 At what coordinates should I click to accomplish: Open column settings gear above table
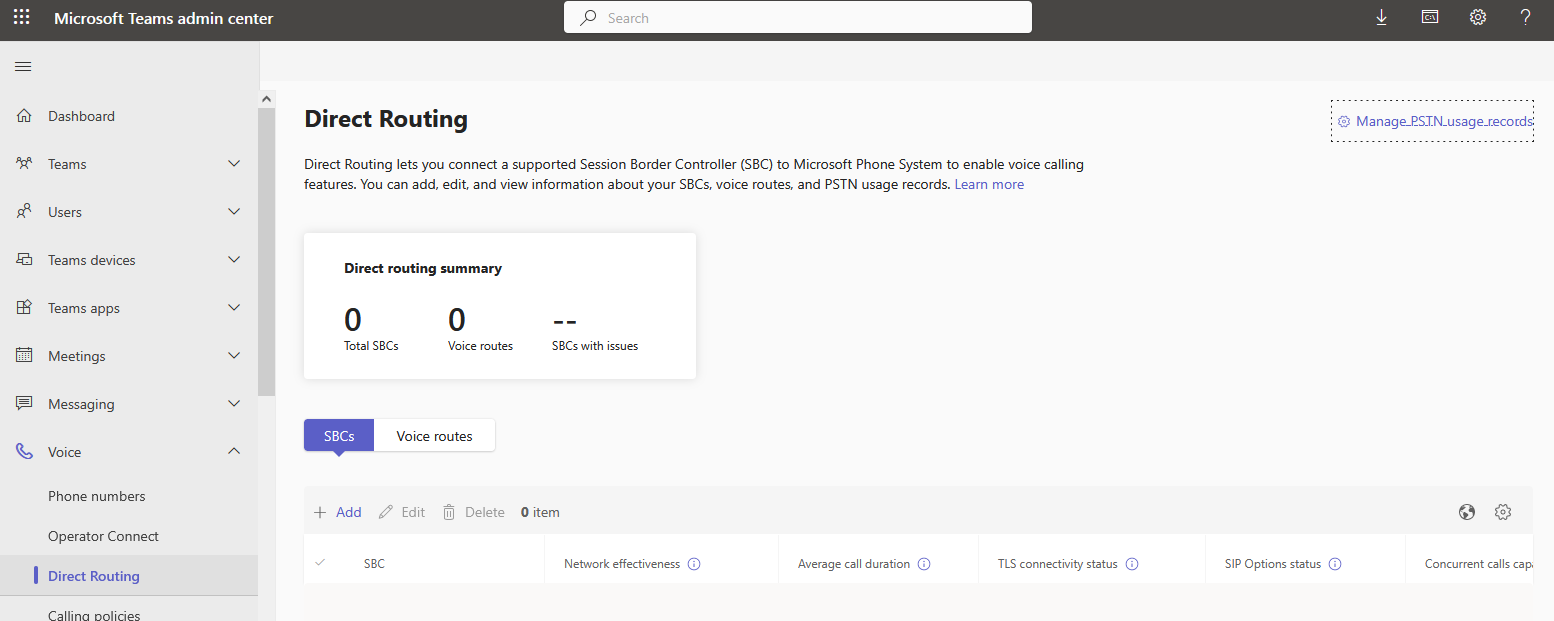point(1503,512)
